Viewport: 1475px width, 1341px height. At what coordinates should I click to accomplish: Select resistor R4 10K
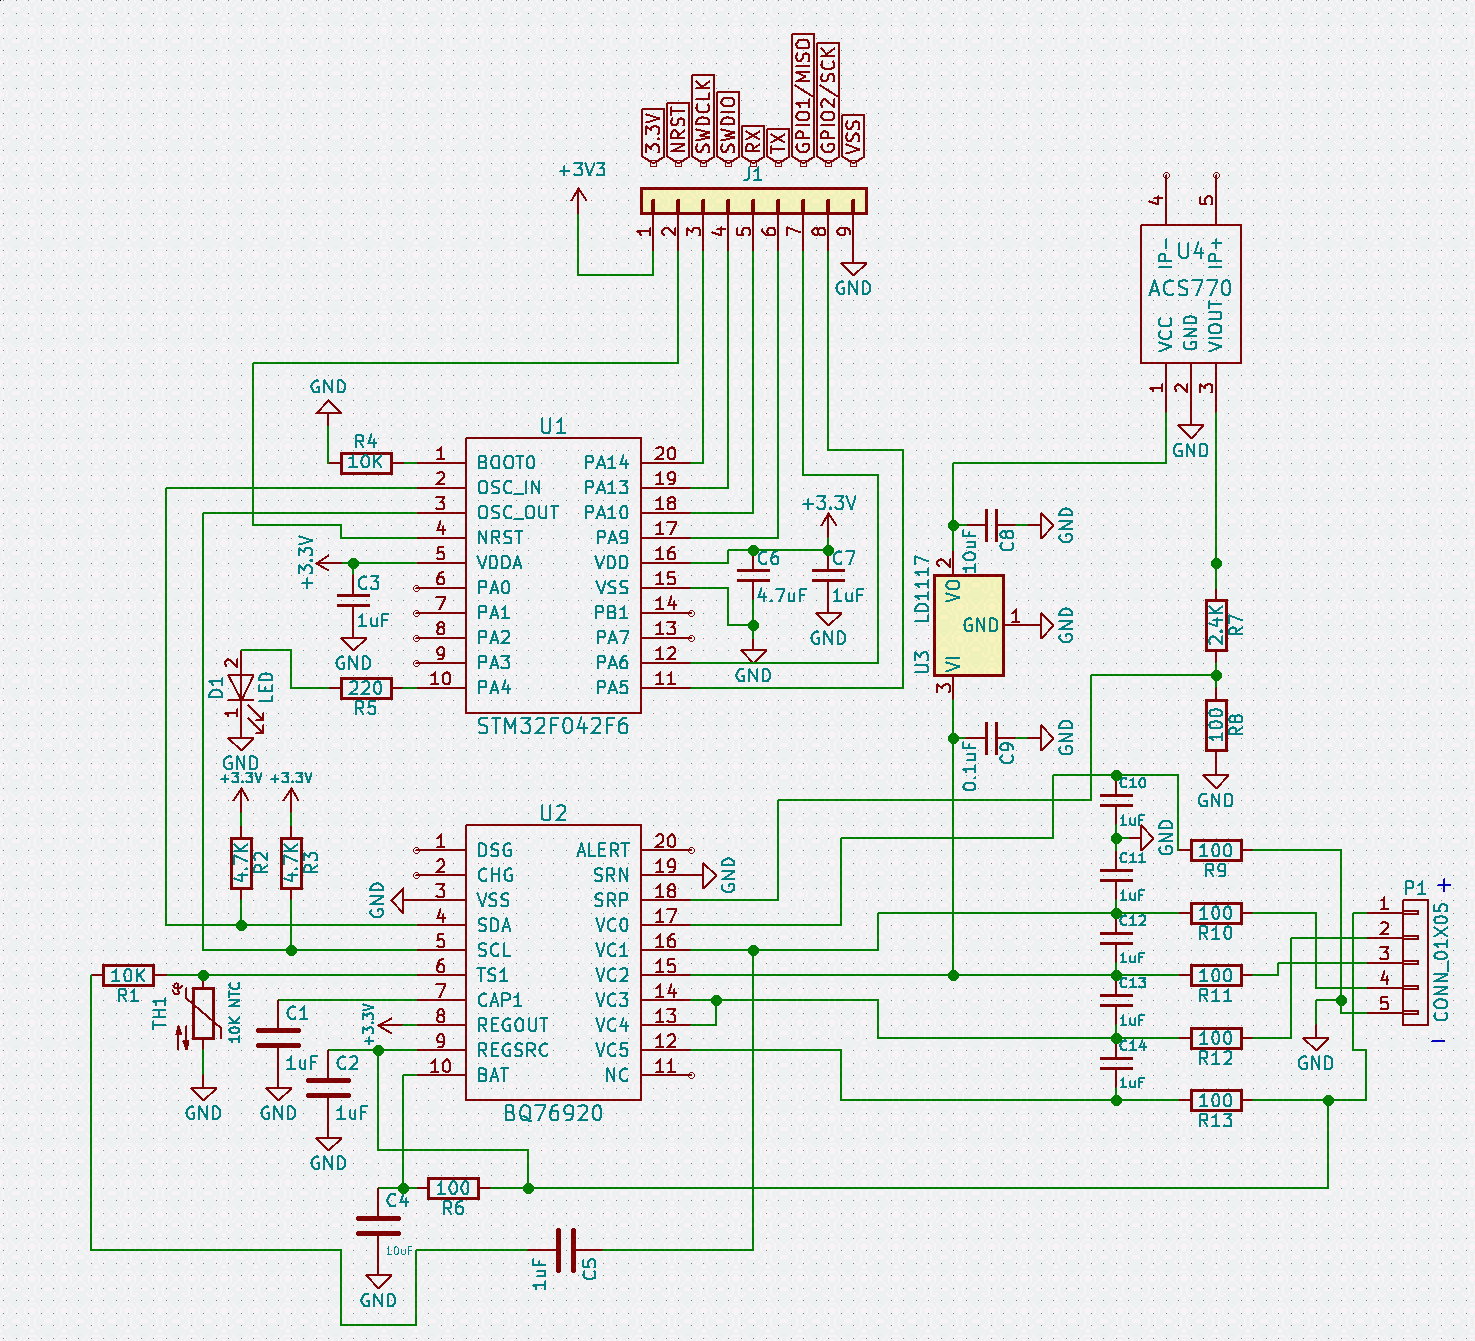tap(366, 462)
